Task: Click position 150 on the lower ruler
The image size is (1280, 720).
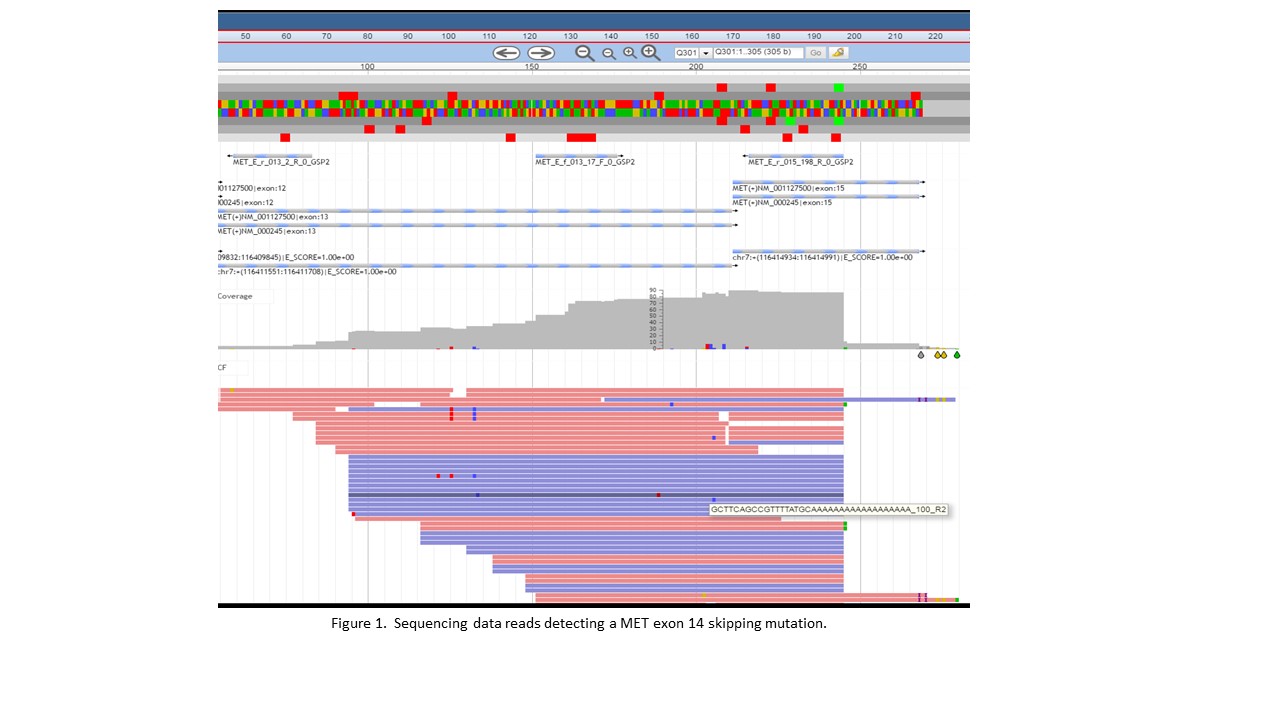Action: pyautogui.click(x=531, y=67)
